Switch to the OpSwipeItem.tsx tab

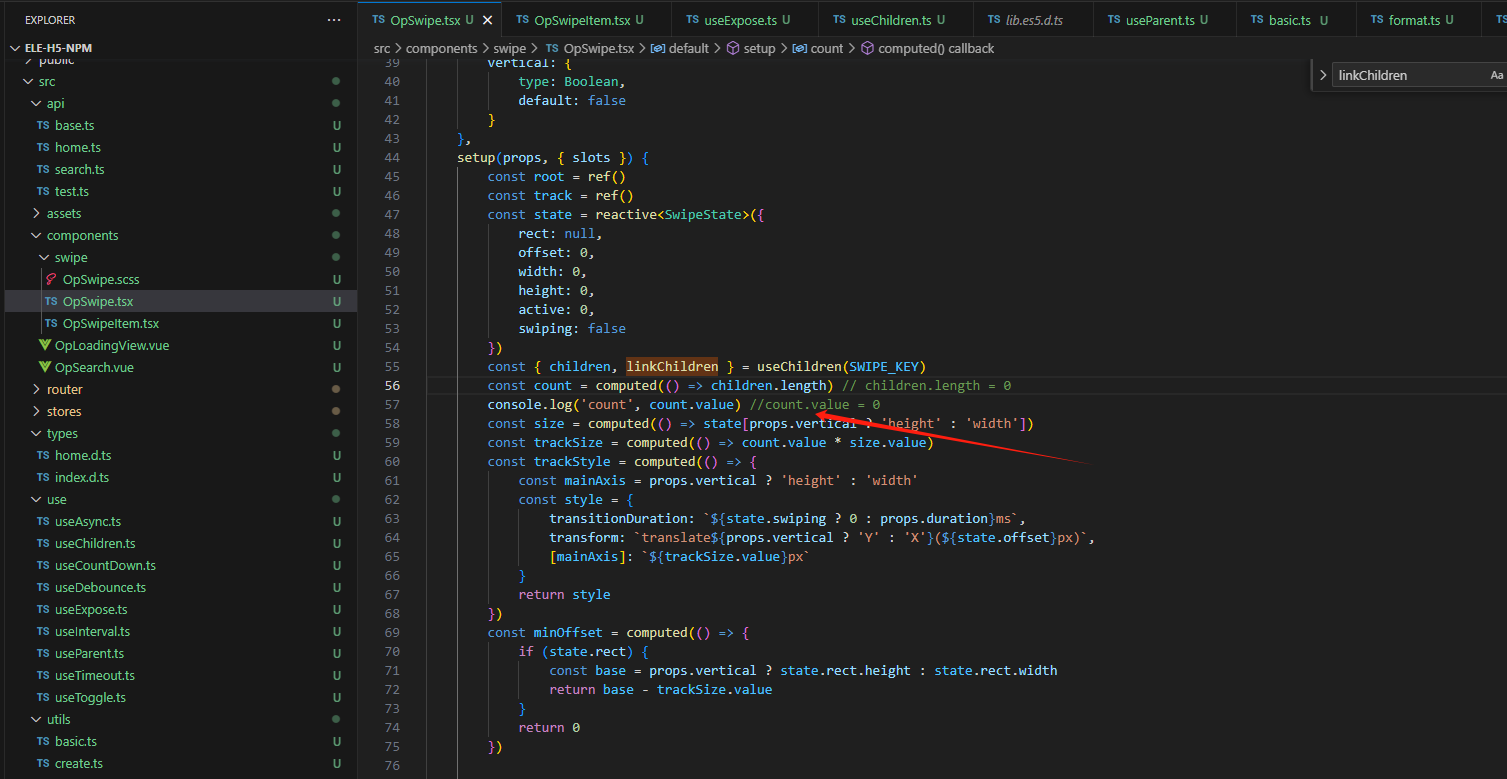581,20
